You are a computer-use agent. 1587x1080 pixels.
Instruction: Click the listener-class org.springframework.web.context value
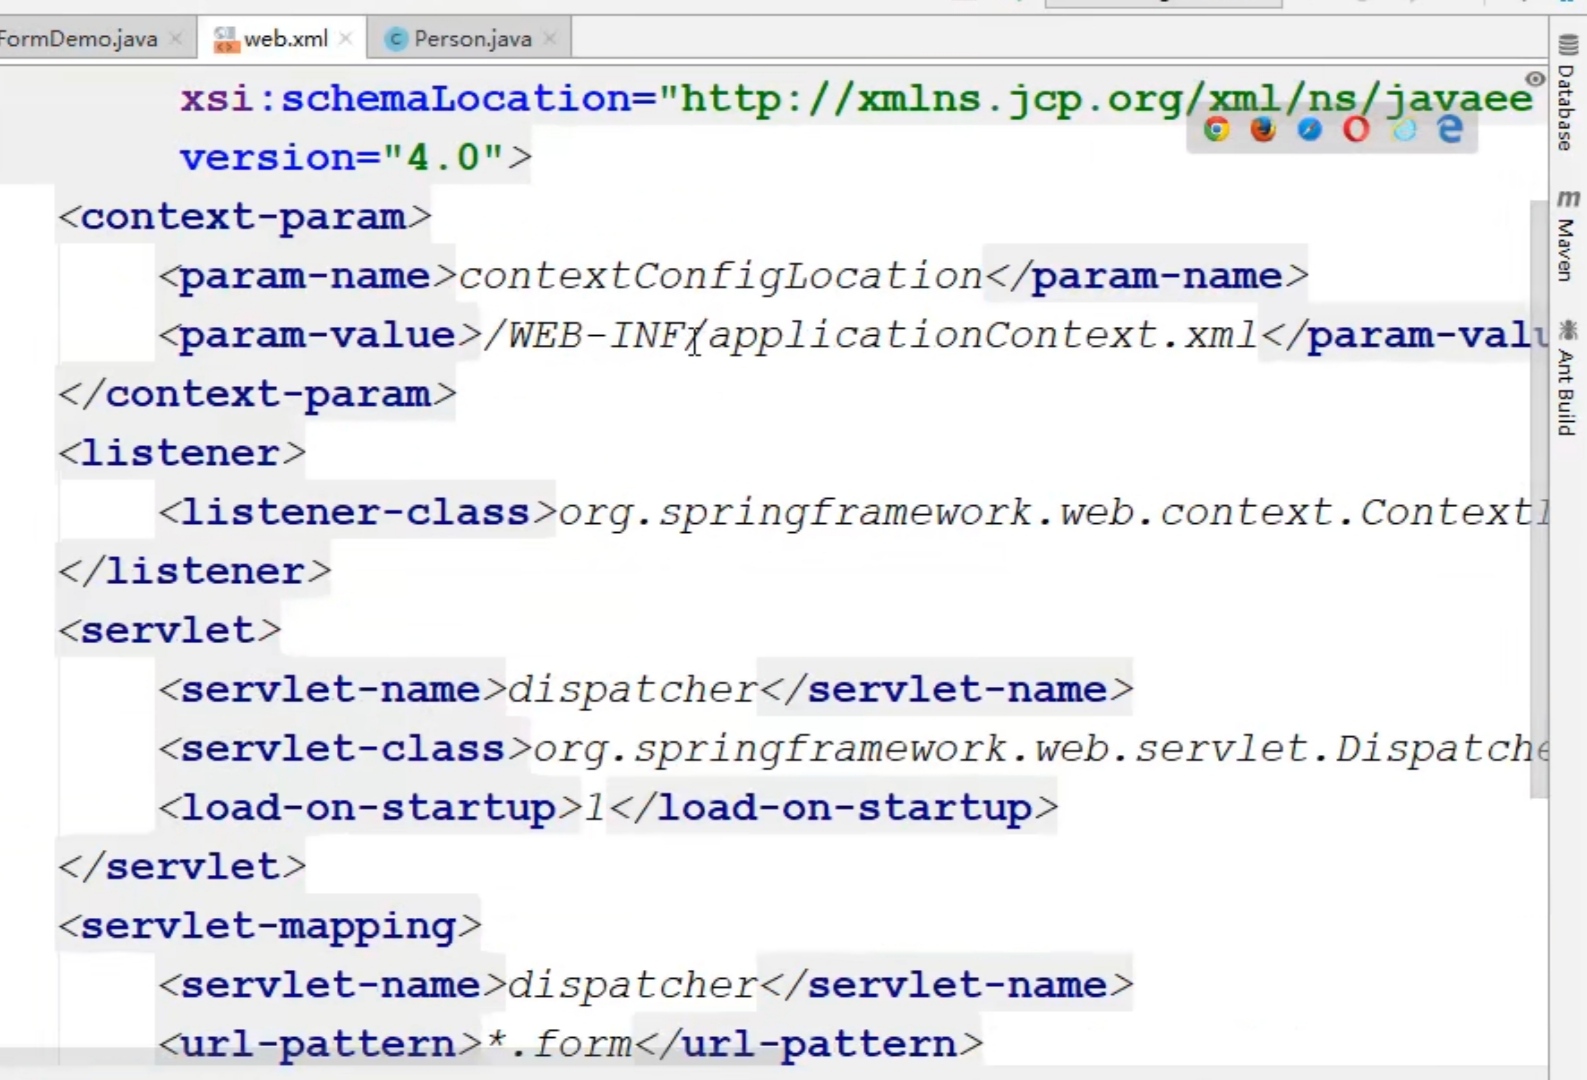pos(1052,512)
